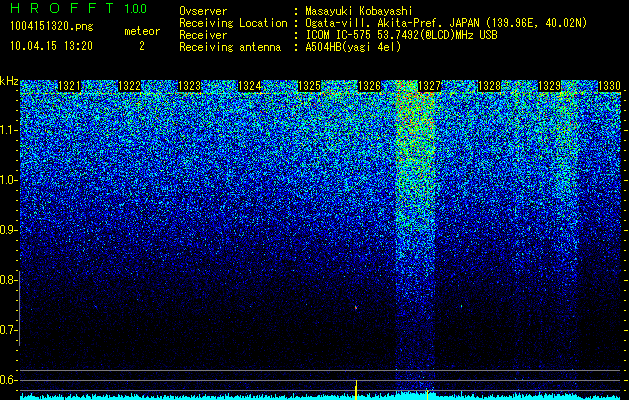This screenshot has height=400, width=629.
Task: Click the 1.0 frequency axis label
Action: (x=8, y=180)
